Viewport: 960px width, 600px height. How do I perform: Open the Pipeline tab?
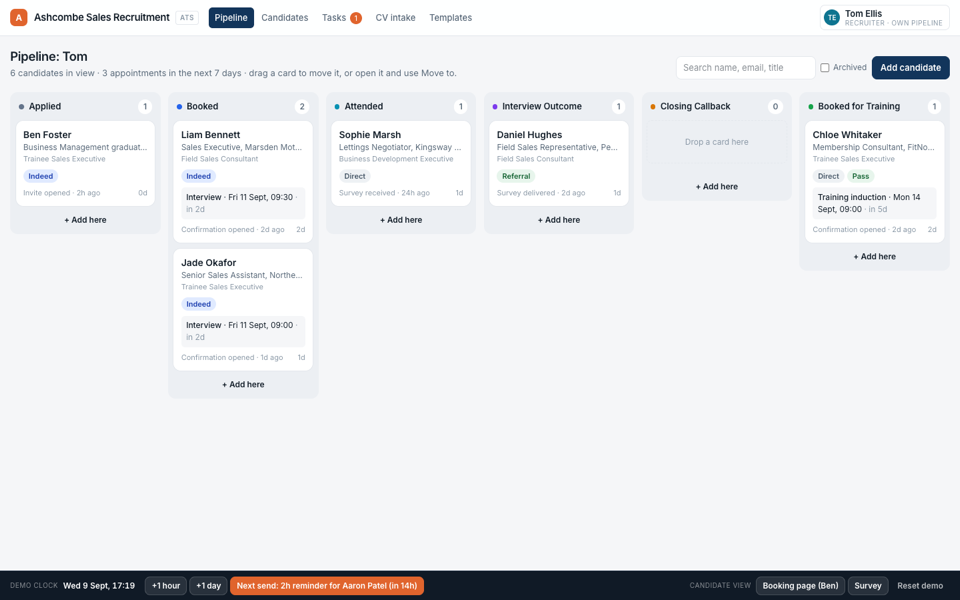tap(231, 18)
